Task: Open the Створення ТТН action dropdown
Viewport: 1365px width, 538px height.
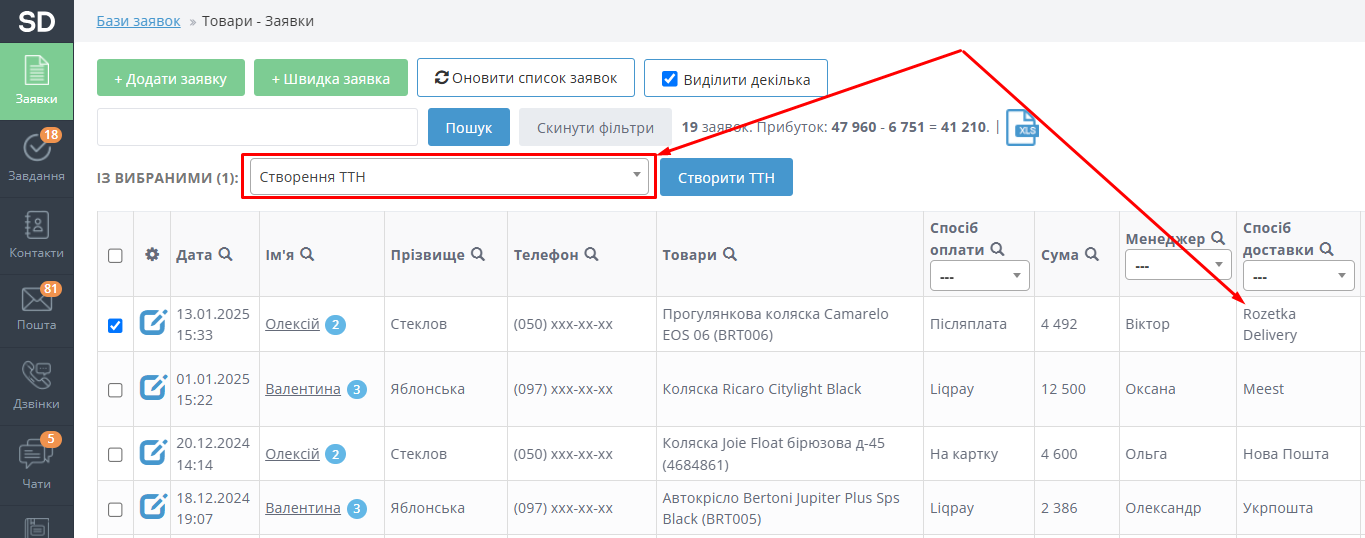Action: [449, 177]
